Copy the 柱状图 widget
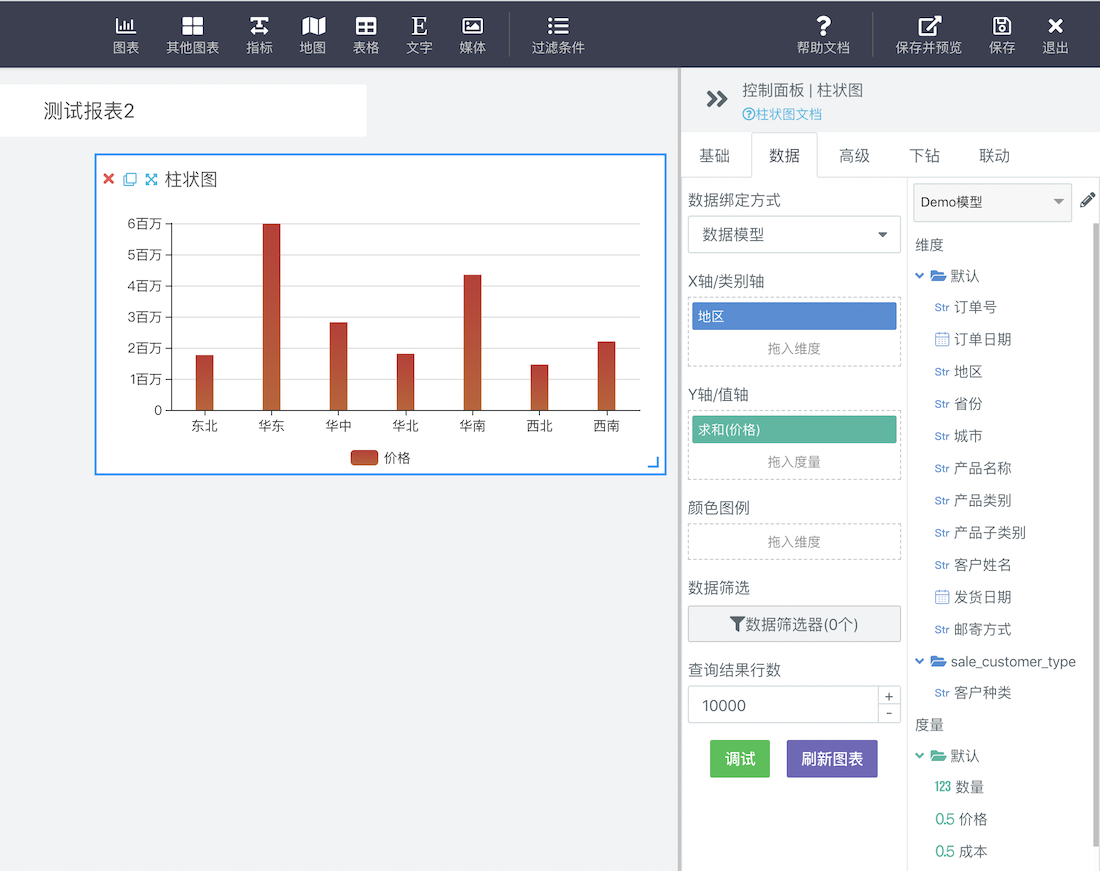The height and width of the screenshot is (871, 1100). 130,179
